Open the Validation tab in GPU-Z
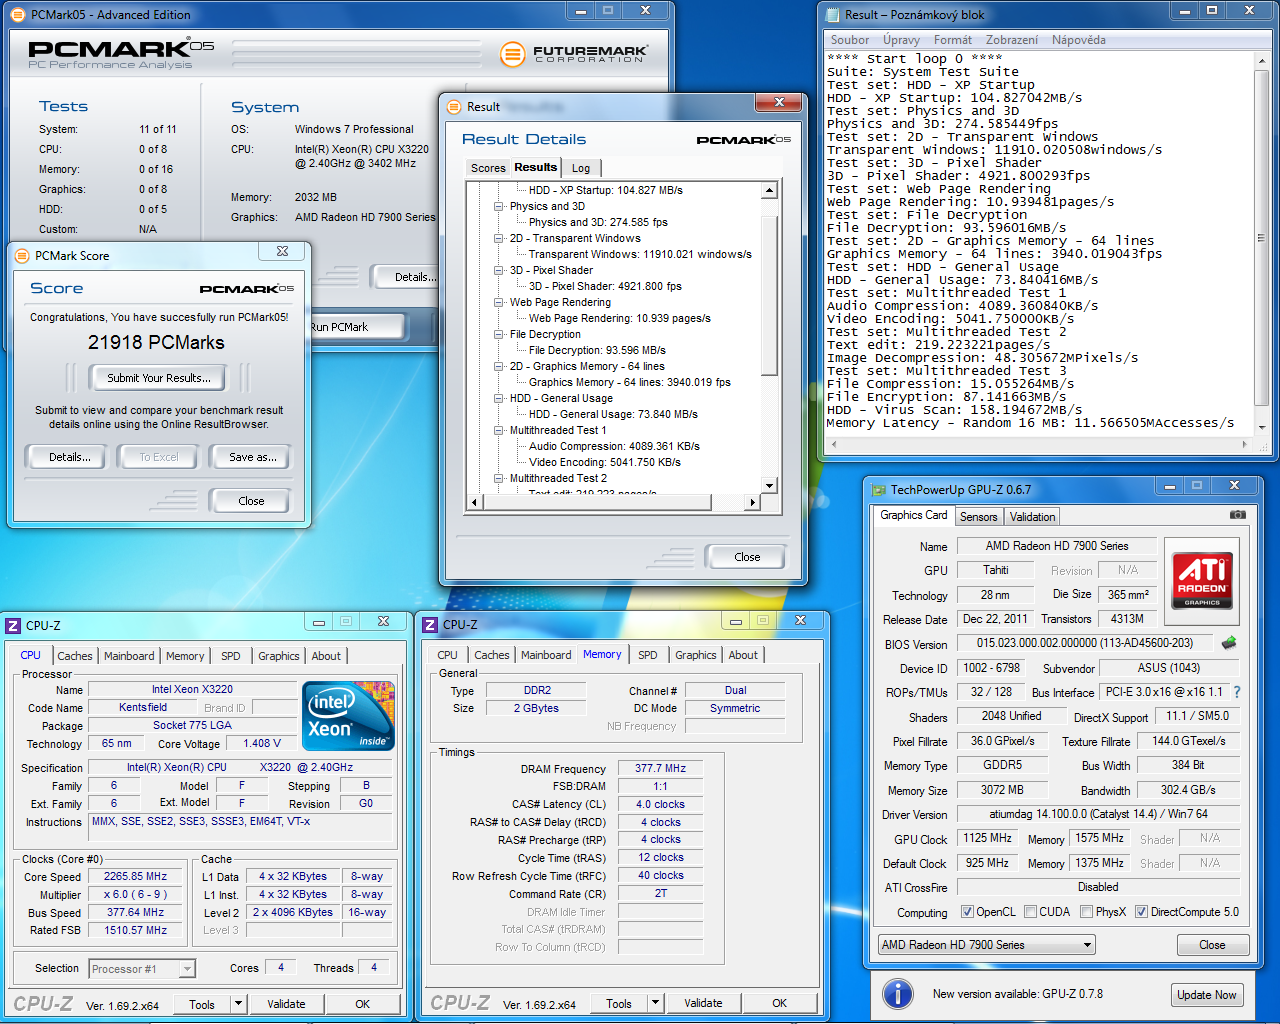 click(1032, 517)
